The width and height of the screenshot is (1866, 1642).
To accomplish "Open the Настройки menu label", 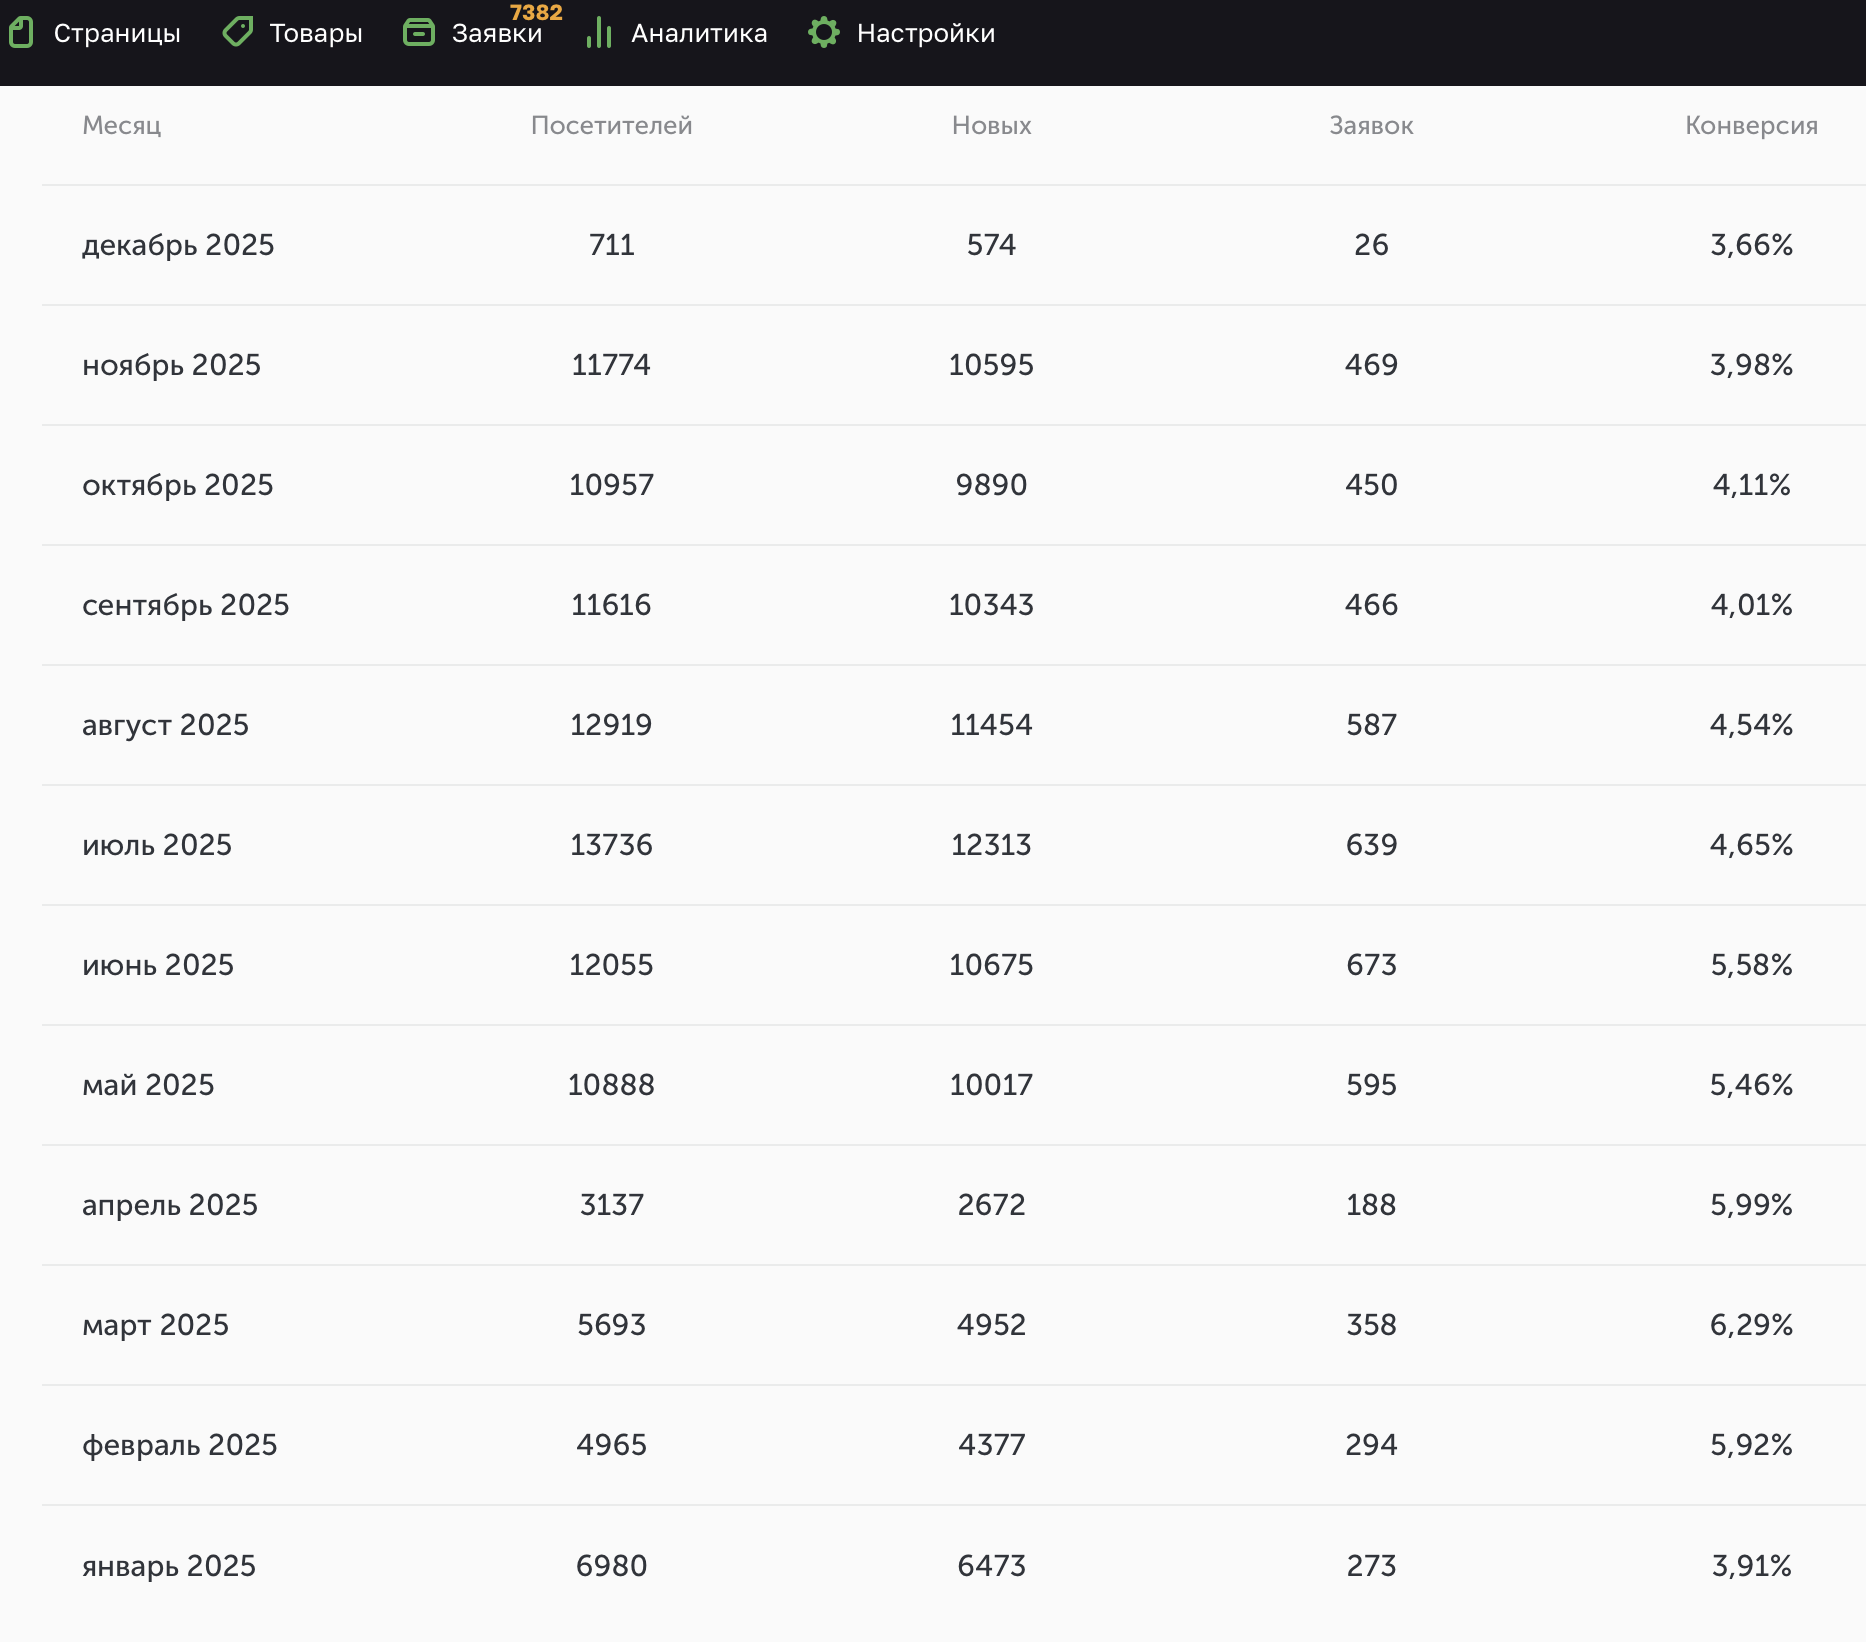I will click(x=926, y=33).
